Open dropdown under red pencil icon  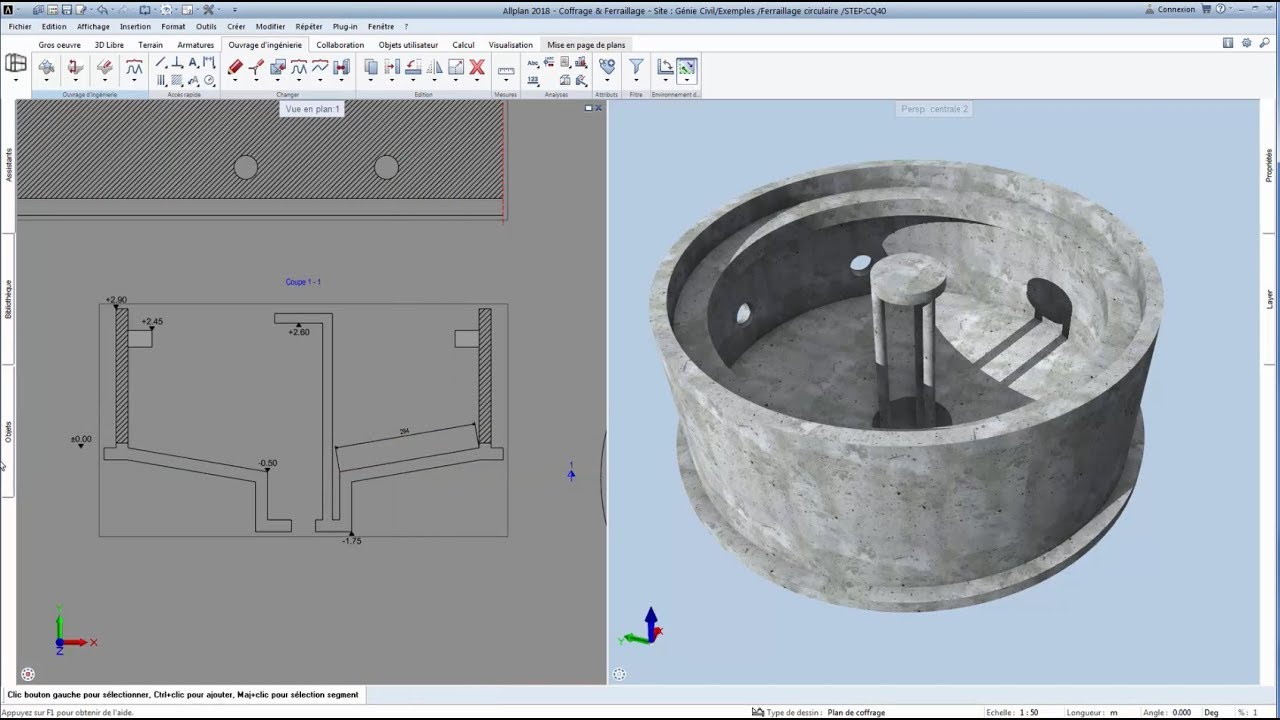coord(235,79)
